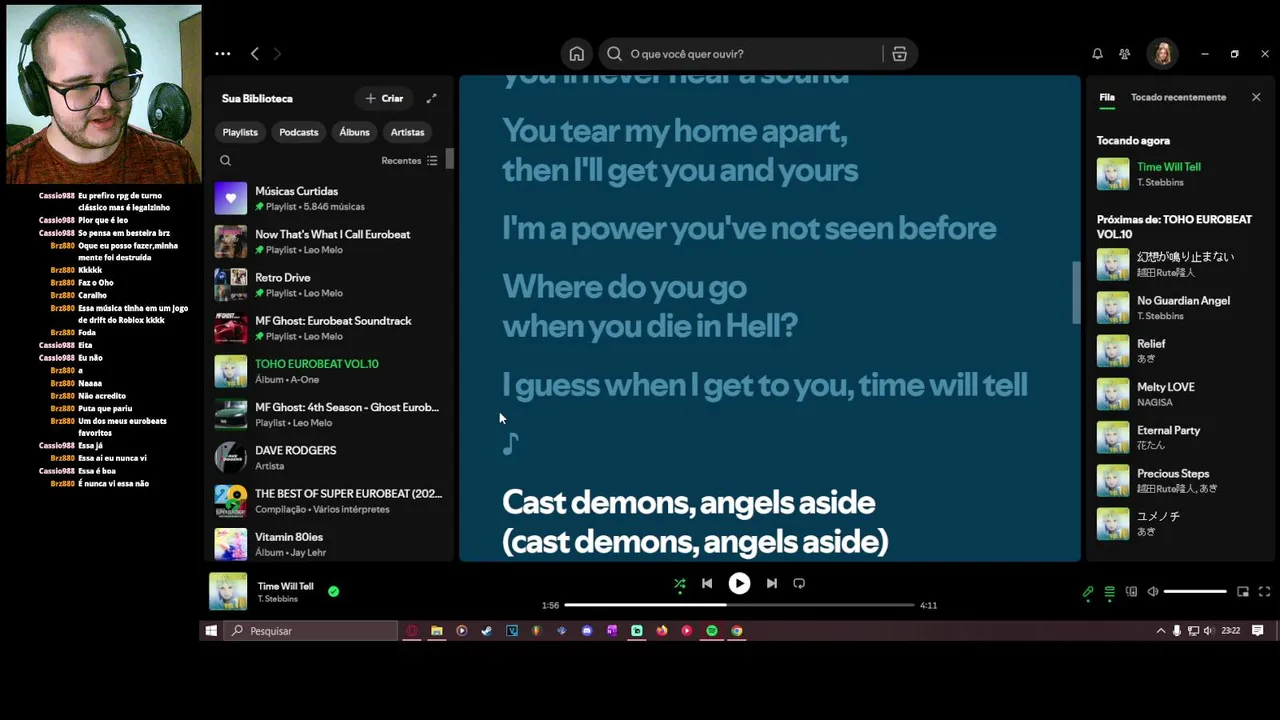Jump to lyric 'Where do you go when you die in Hell?'
Viewport: 1280px width, 720px height.
click(650, 306)
